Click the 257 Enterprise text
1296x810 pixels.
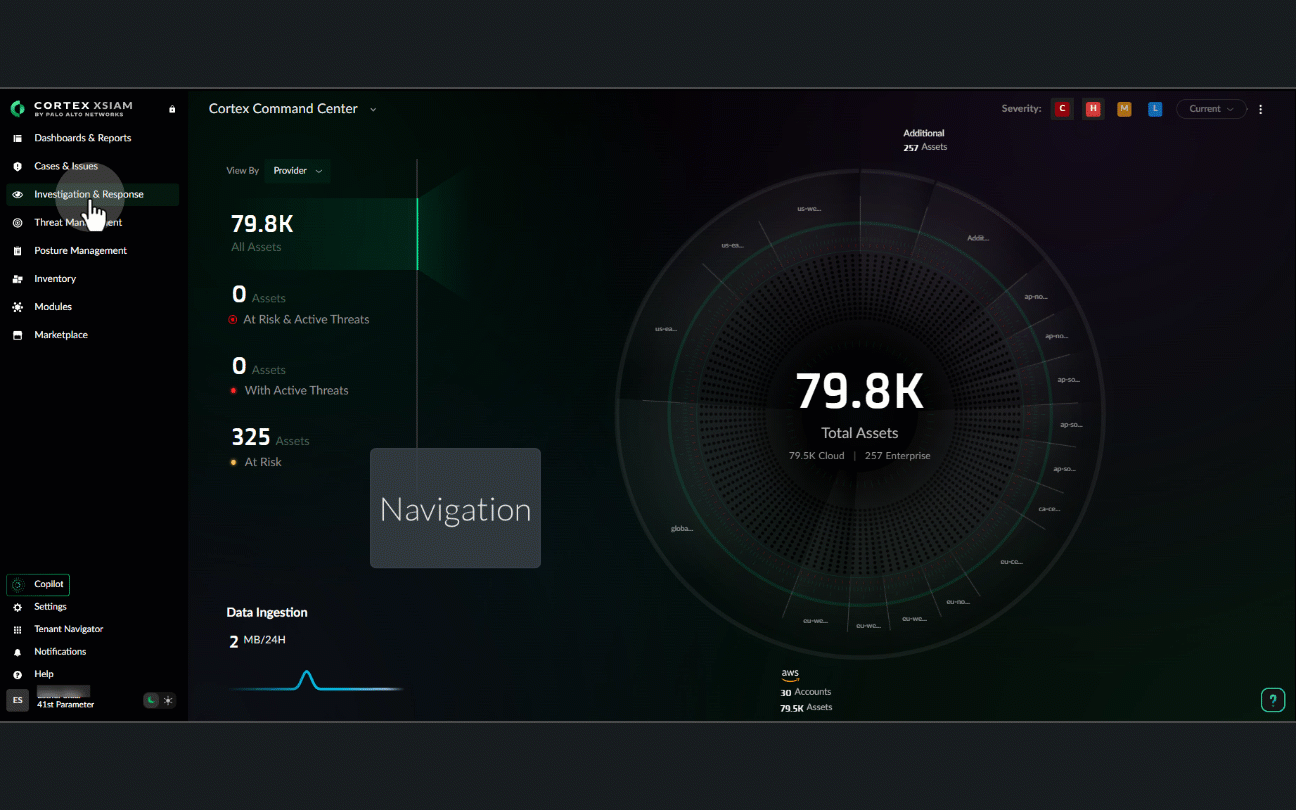click(x=898, y=456)
